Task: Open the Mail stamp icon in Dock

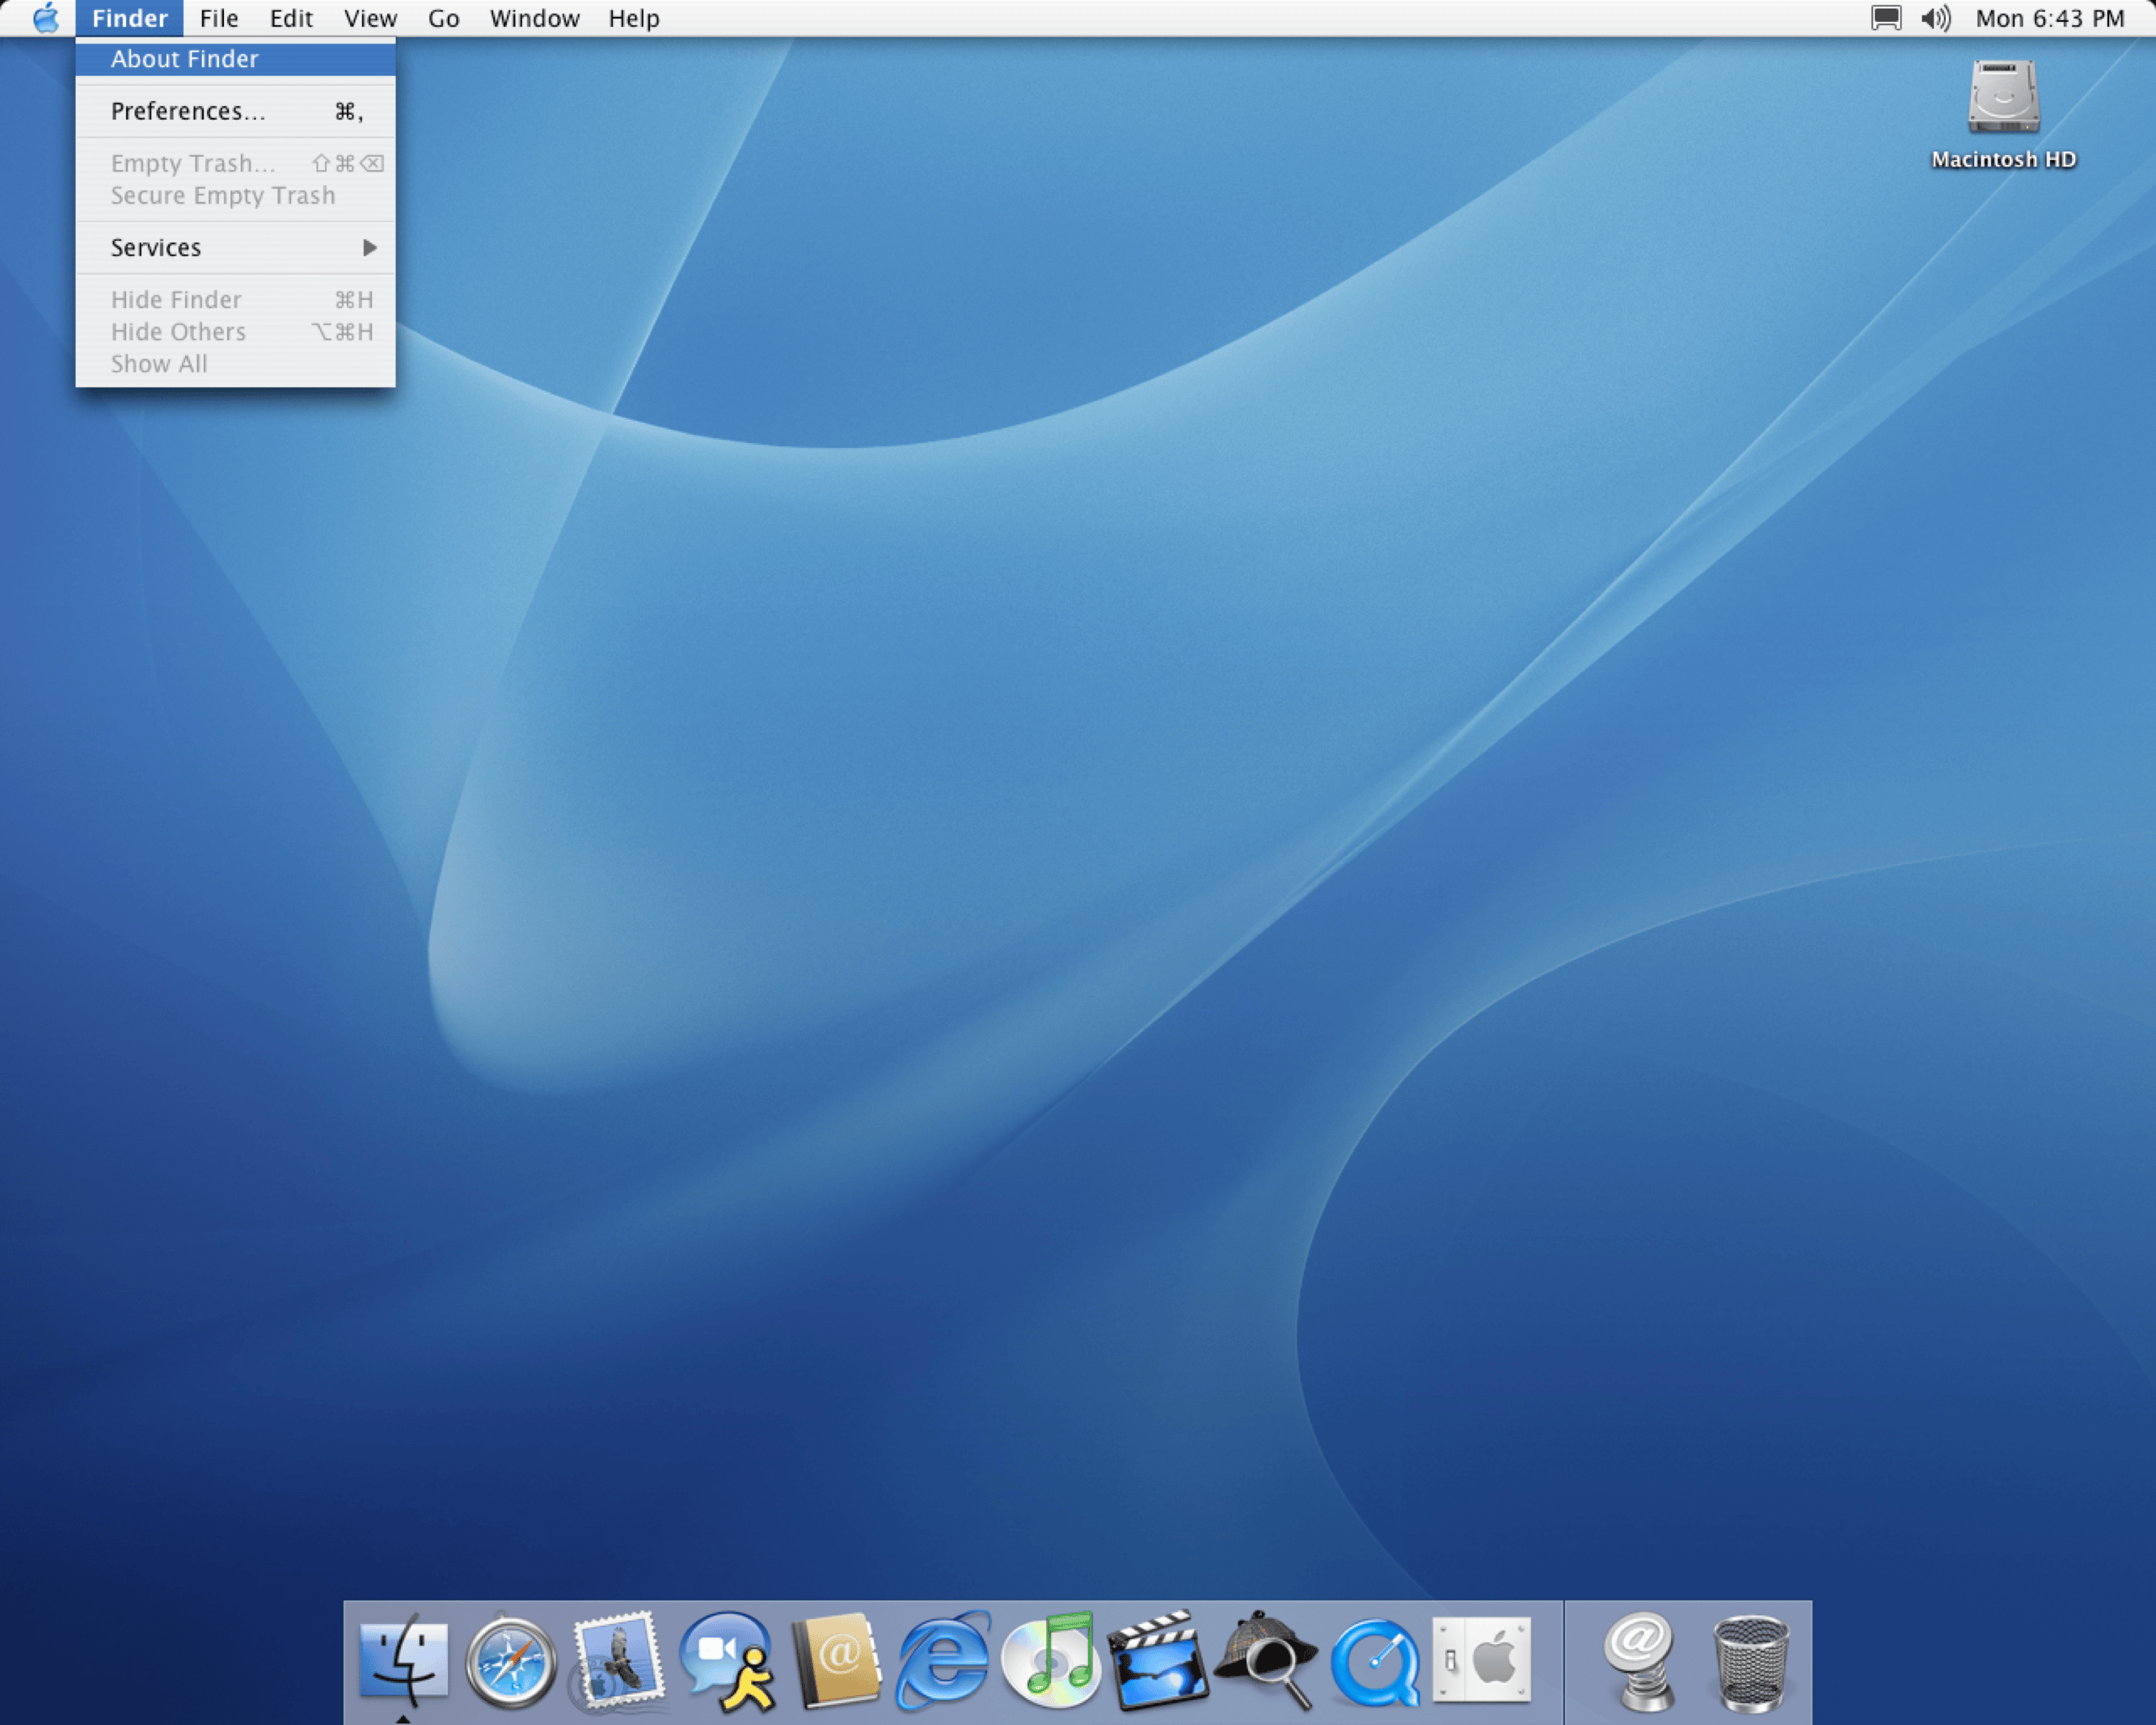Action: [x=618, y=1660]
